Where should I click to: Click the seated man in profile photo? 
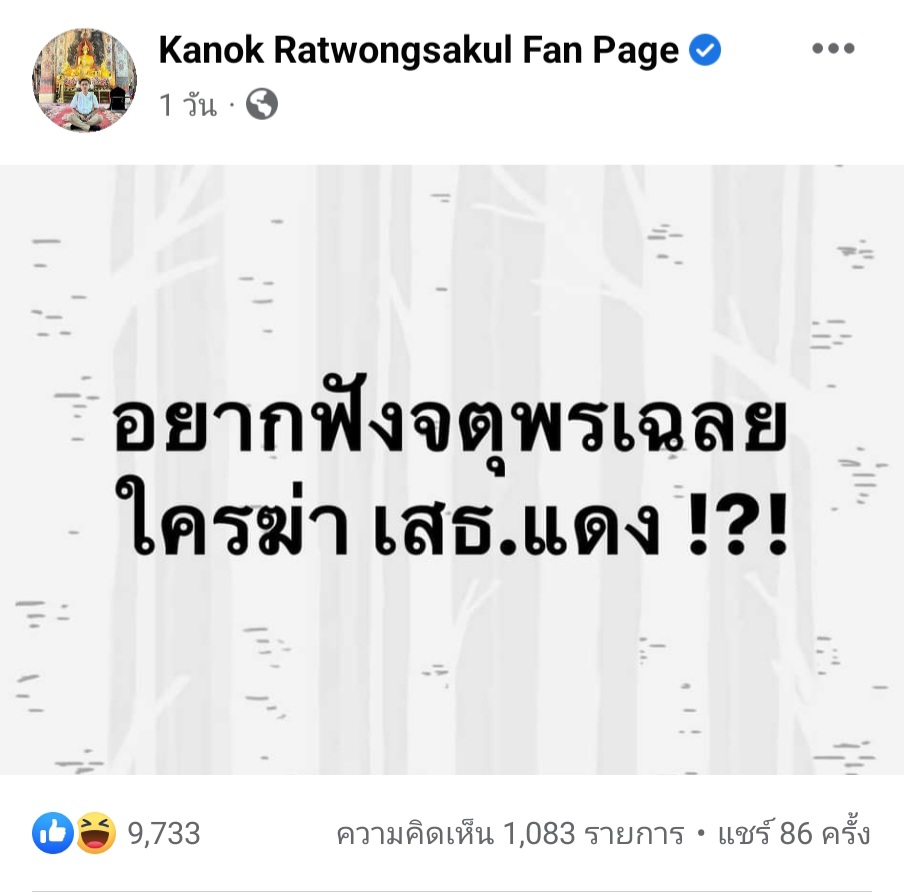click(84, 104)
